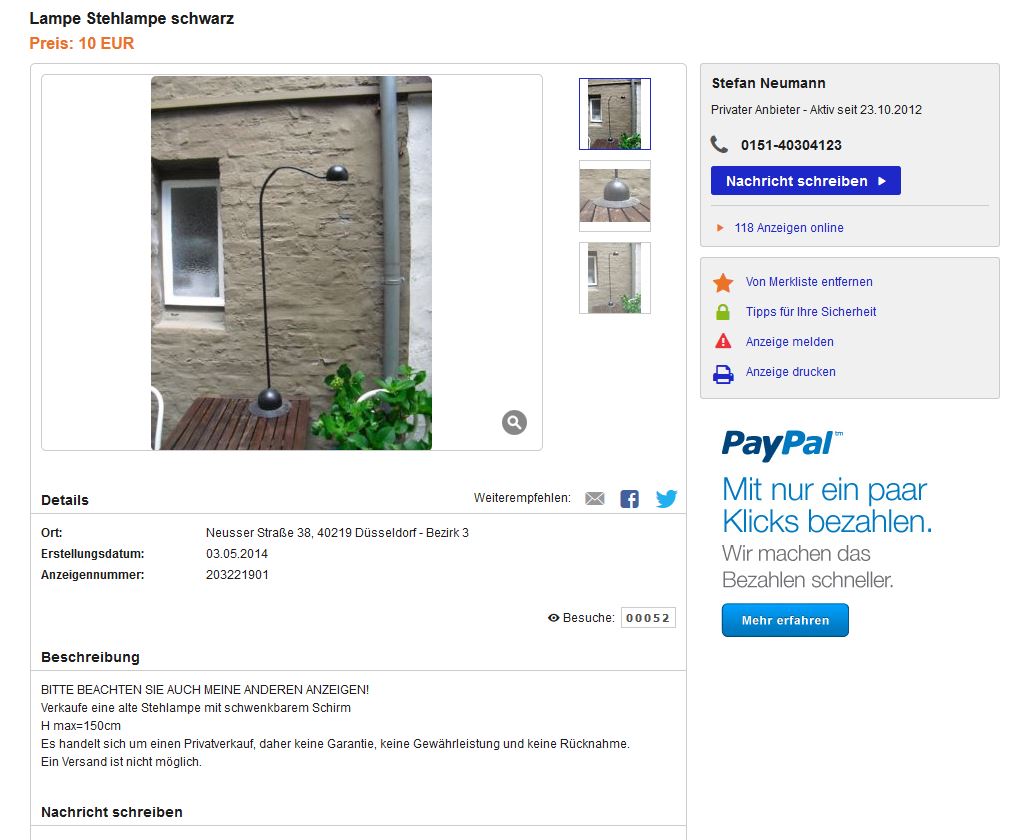Select the first lamp thumbnail
The width and height of the screenshot is (1036, 840).
(x=614, y=114)
